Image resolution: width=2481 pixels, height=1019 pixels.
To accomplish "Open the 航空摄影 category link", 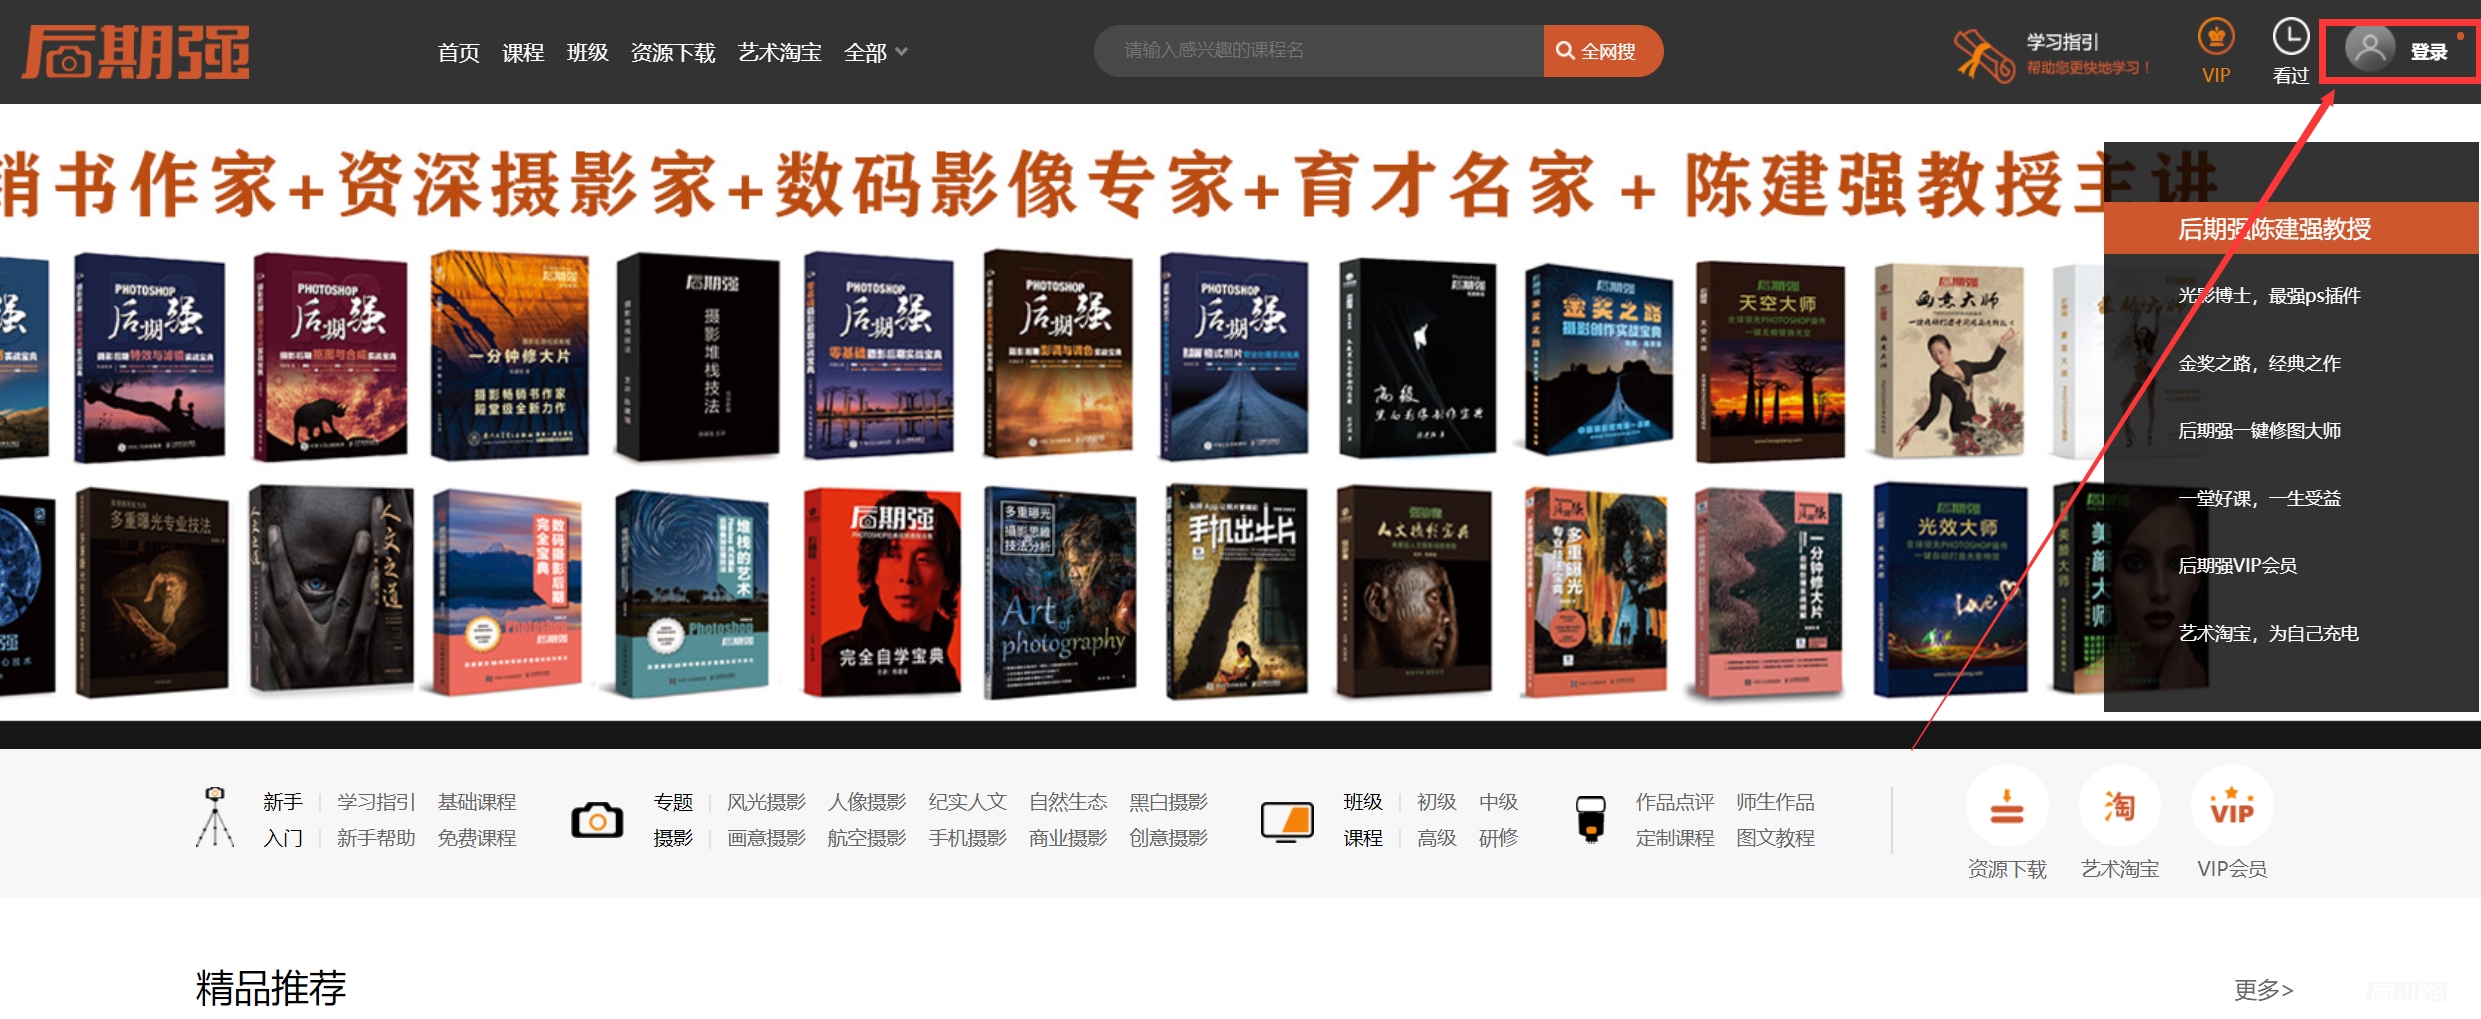I will [867, 838].
